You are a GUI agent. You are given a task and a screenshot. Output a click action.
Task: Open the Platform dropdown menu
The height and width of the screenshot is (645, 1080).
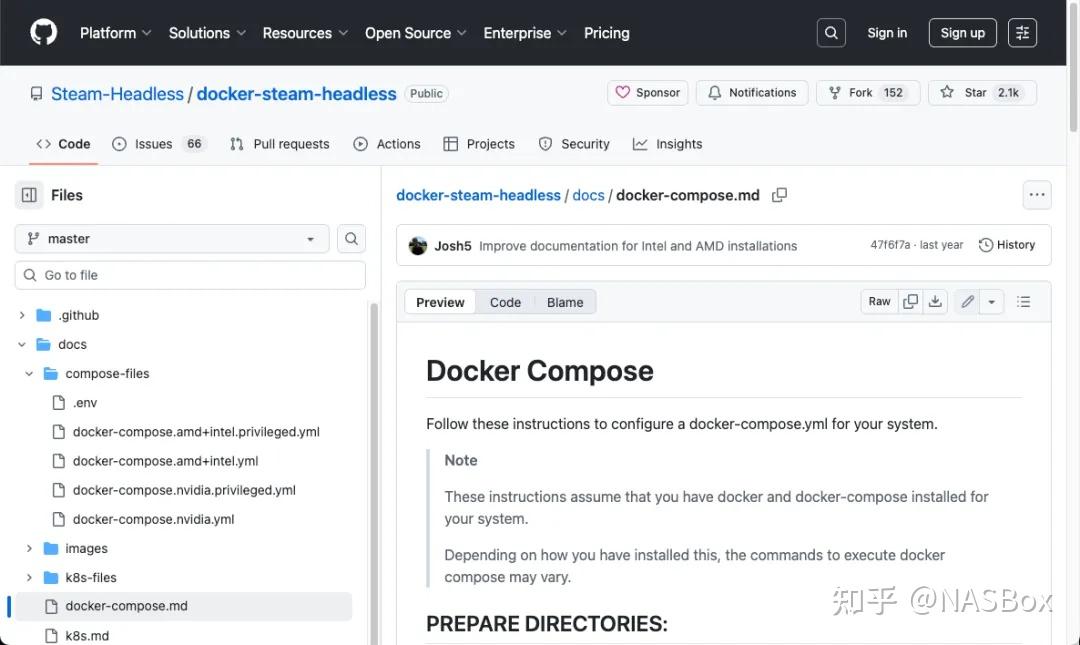click(116, 33)
